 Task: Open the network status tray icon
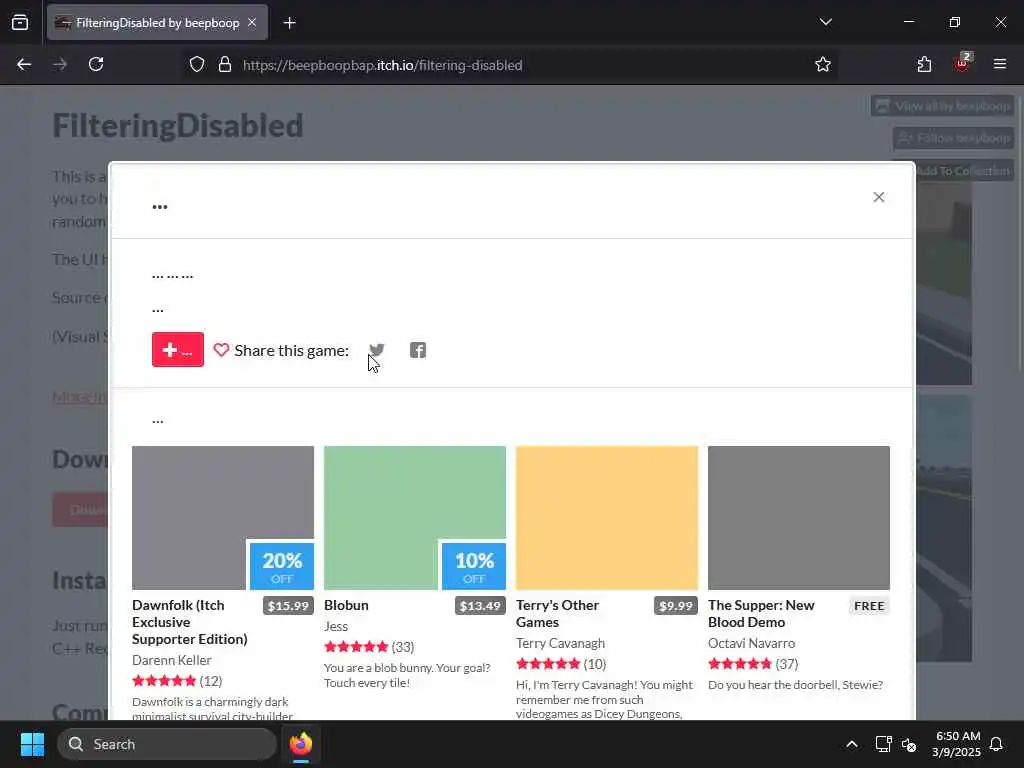coord(883,744)
